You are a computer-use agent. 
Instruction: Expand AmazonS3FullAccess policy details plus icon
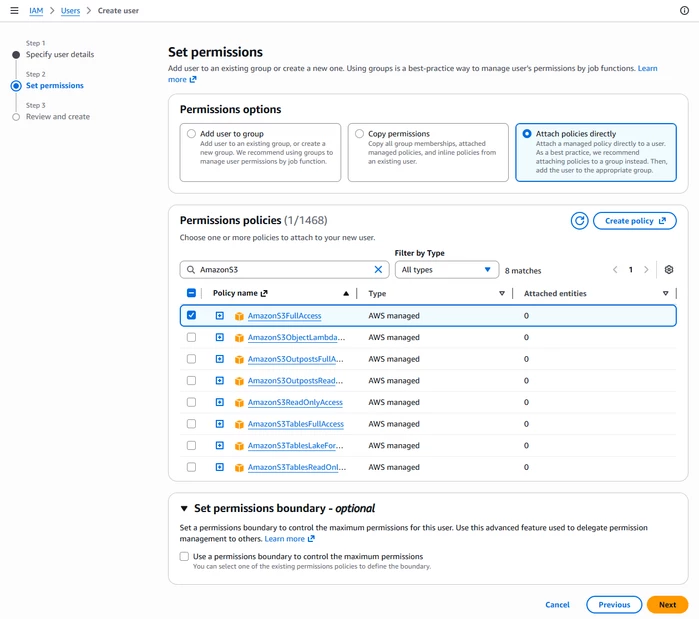pyautogui.click(x=220, y=316)
